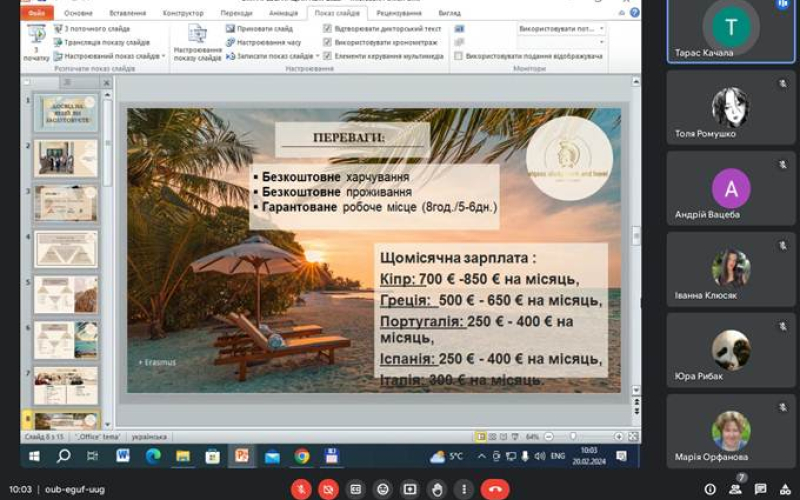
Task: Open the Рецензування ribbon tab
Action: pyautogui.click(x=399, y=13)
